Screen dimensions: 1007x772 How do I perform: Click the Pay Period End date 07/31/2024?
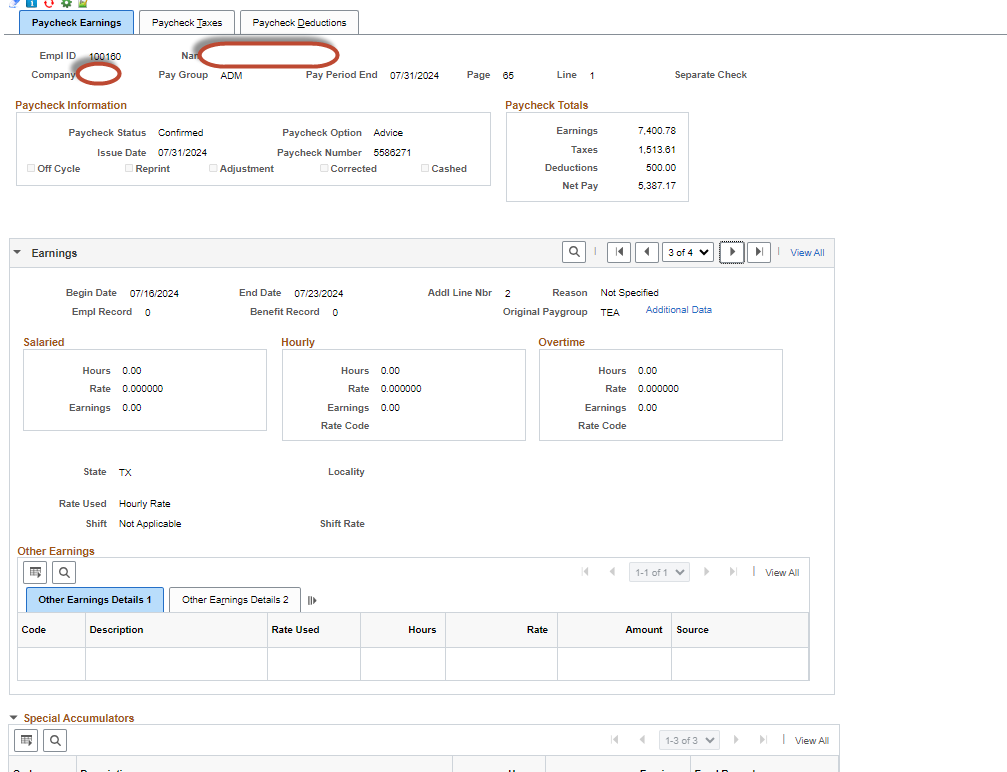[x=414, y=76]
